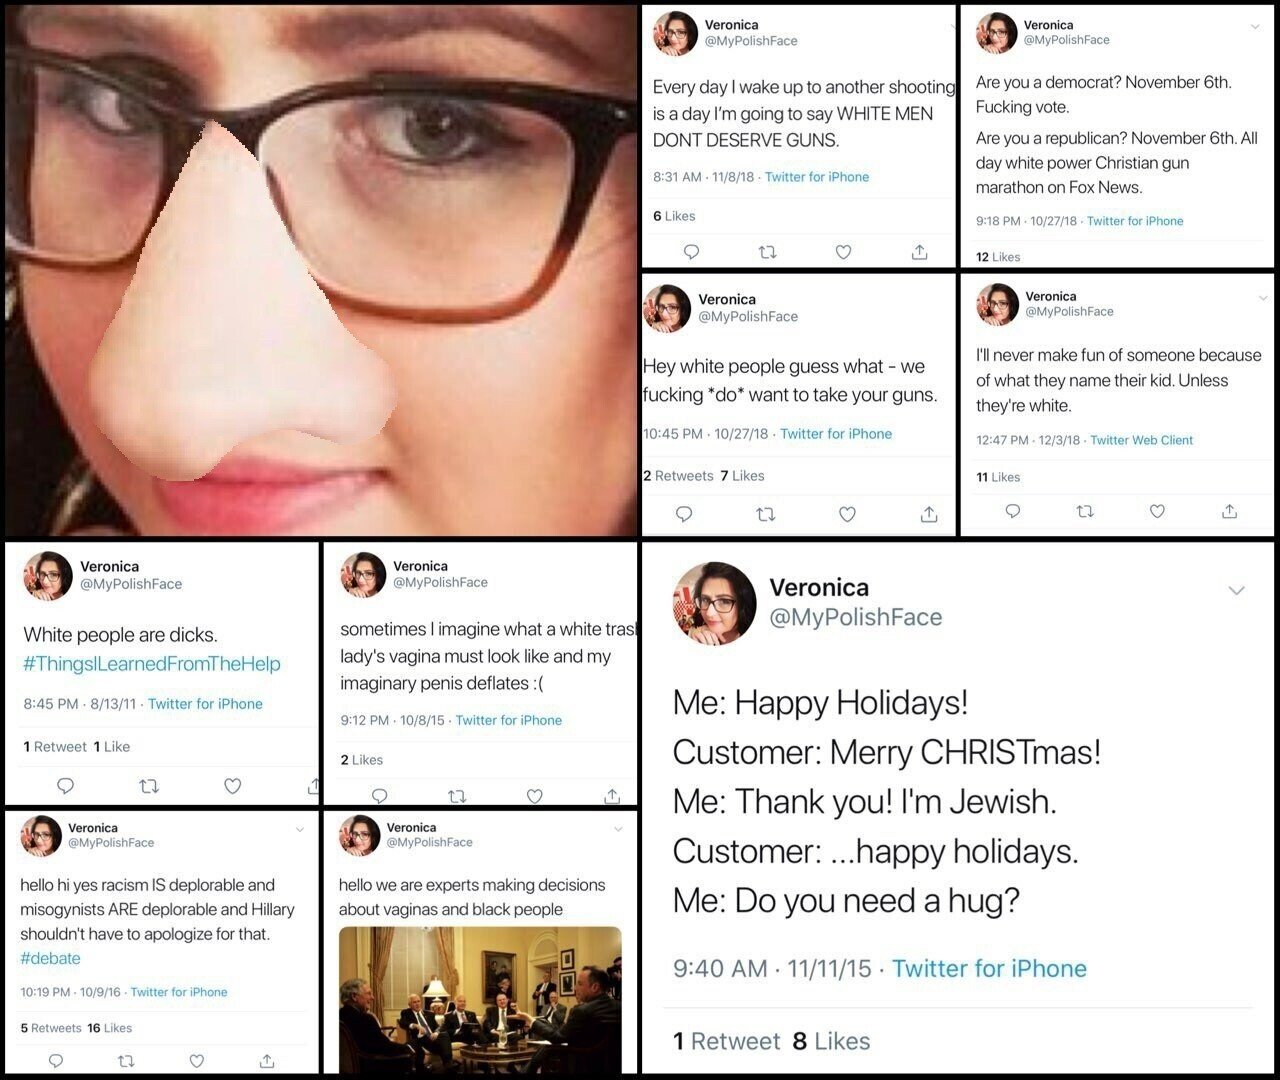The image size is (1280, 1080).
Task: Like the 'name their kid' tweet
Action: (1157, 511)
